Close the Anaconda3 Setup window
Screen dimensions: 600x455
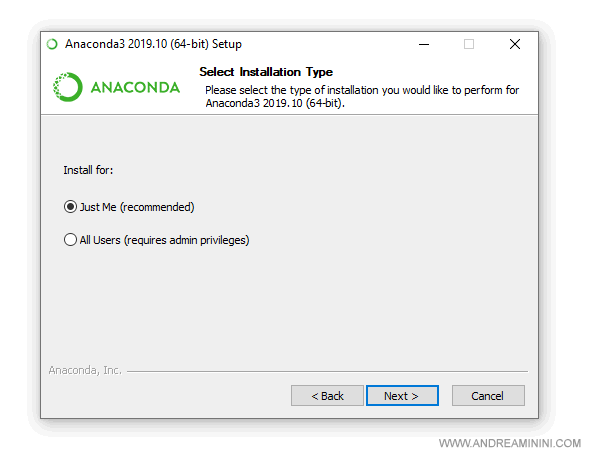(x=515, y=44)
